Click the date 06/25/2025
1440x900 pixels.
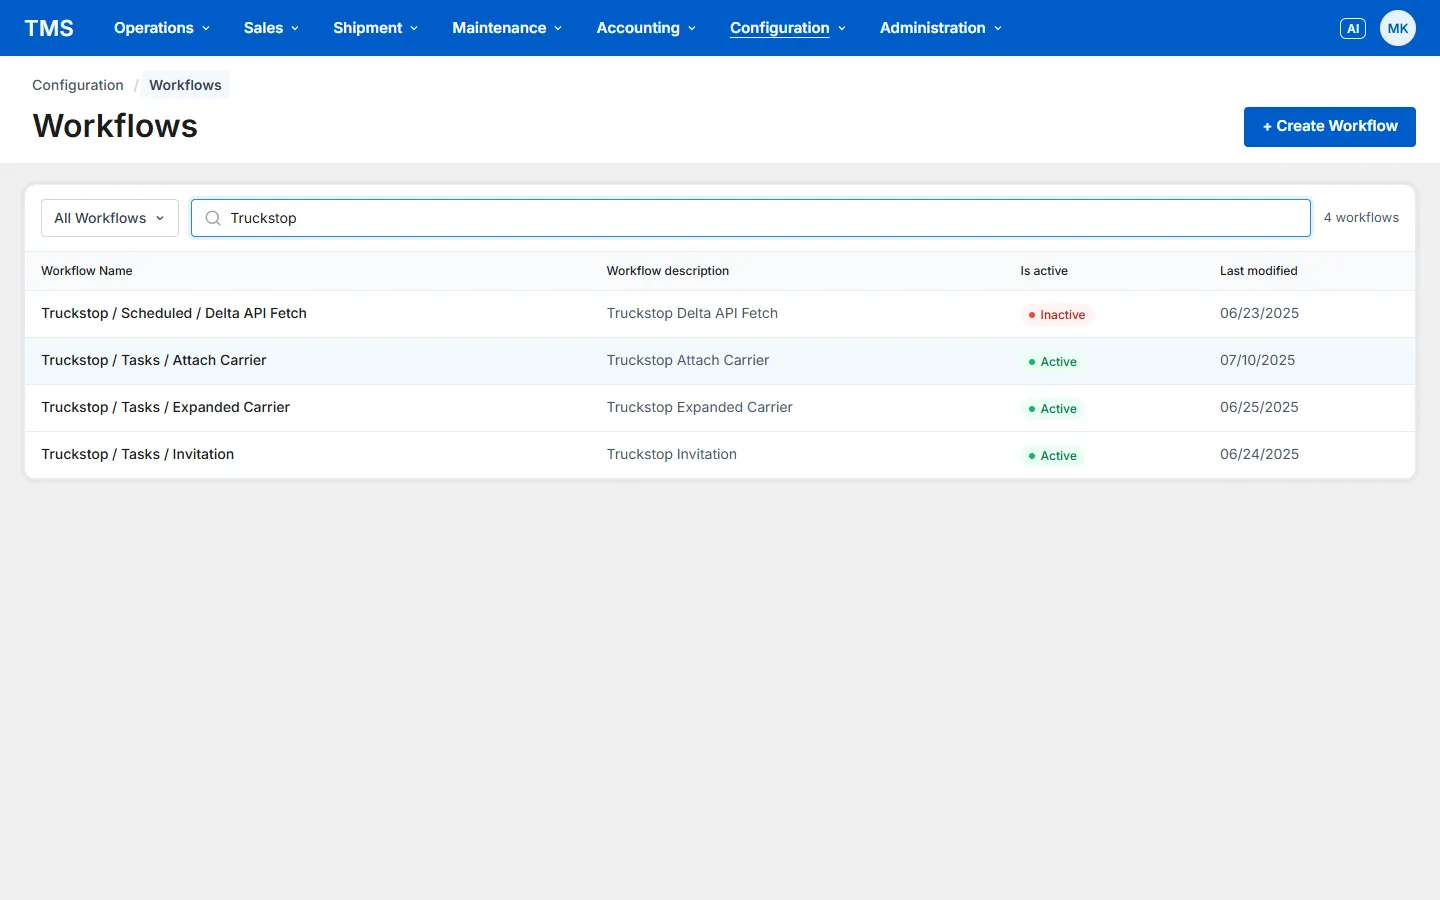point(1259,407)
